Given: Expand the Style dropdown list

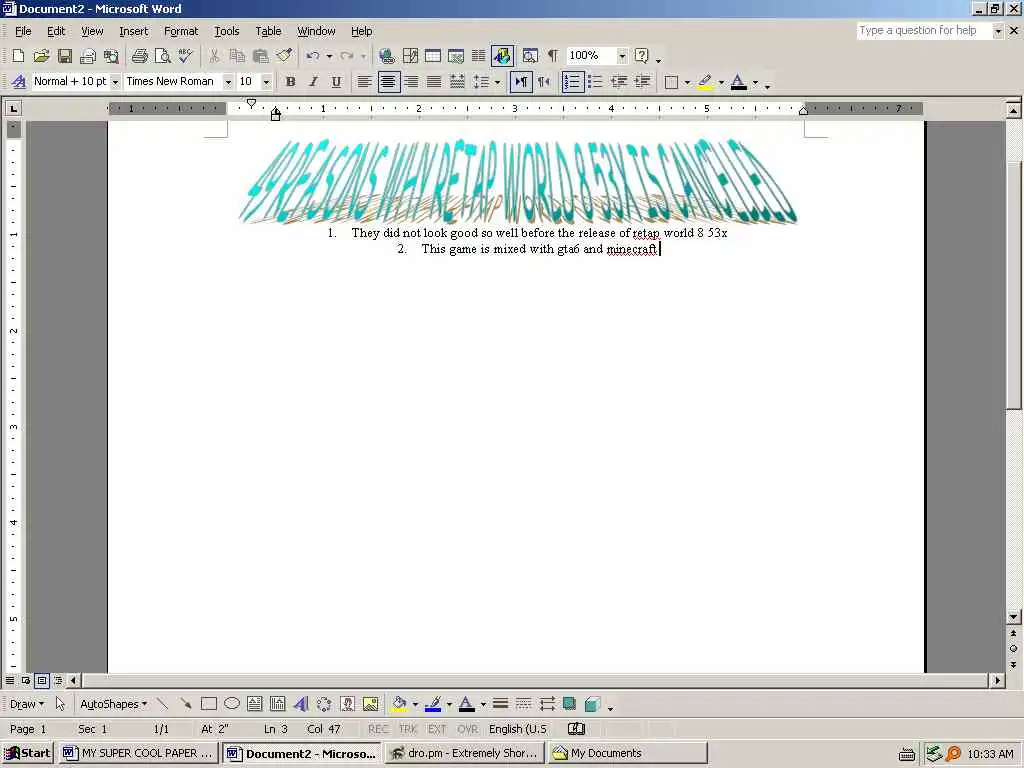Looking at the screenshot, I should pos(115,82).
